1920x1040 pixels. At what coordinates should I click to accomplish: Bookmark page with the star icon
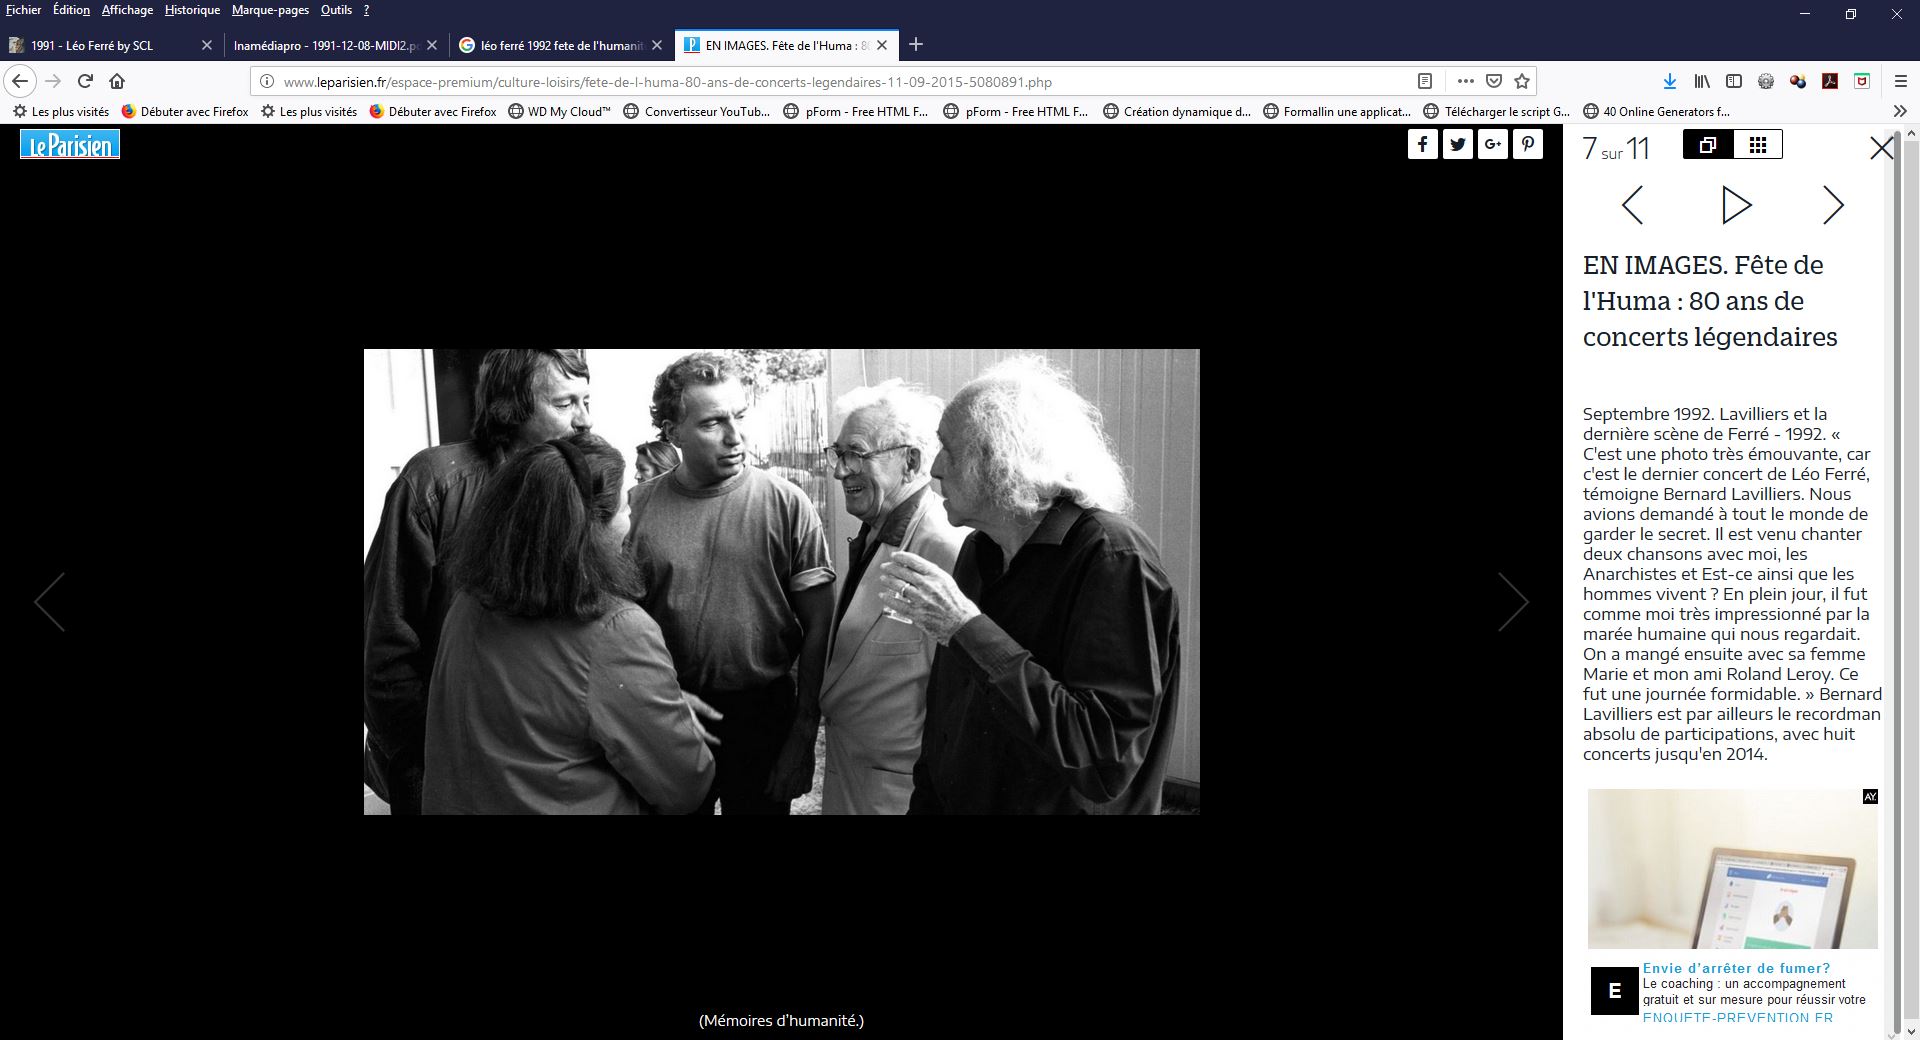(x=1522, y=82)
